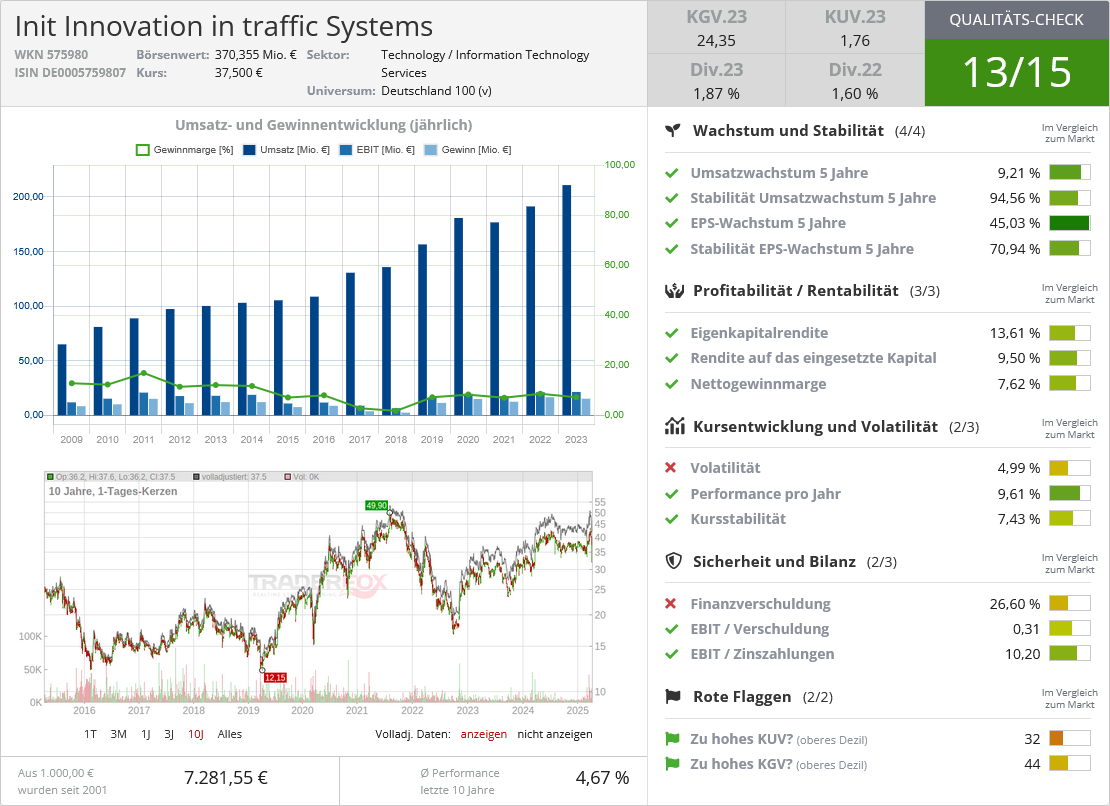Click the green checkmark for Performance pro Jahr
Viewport: 1110px width, 806px height.
672,494
